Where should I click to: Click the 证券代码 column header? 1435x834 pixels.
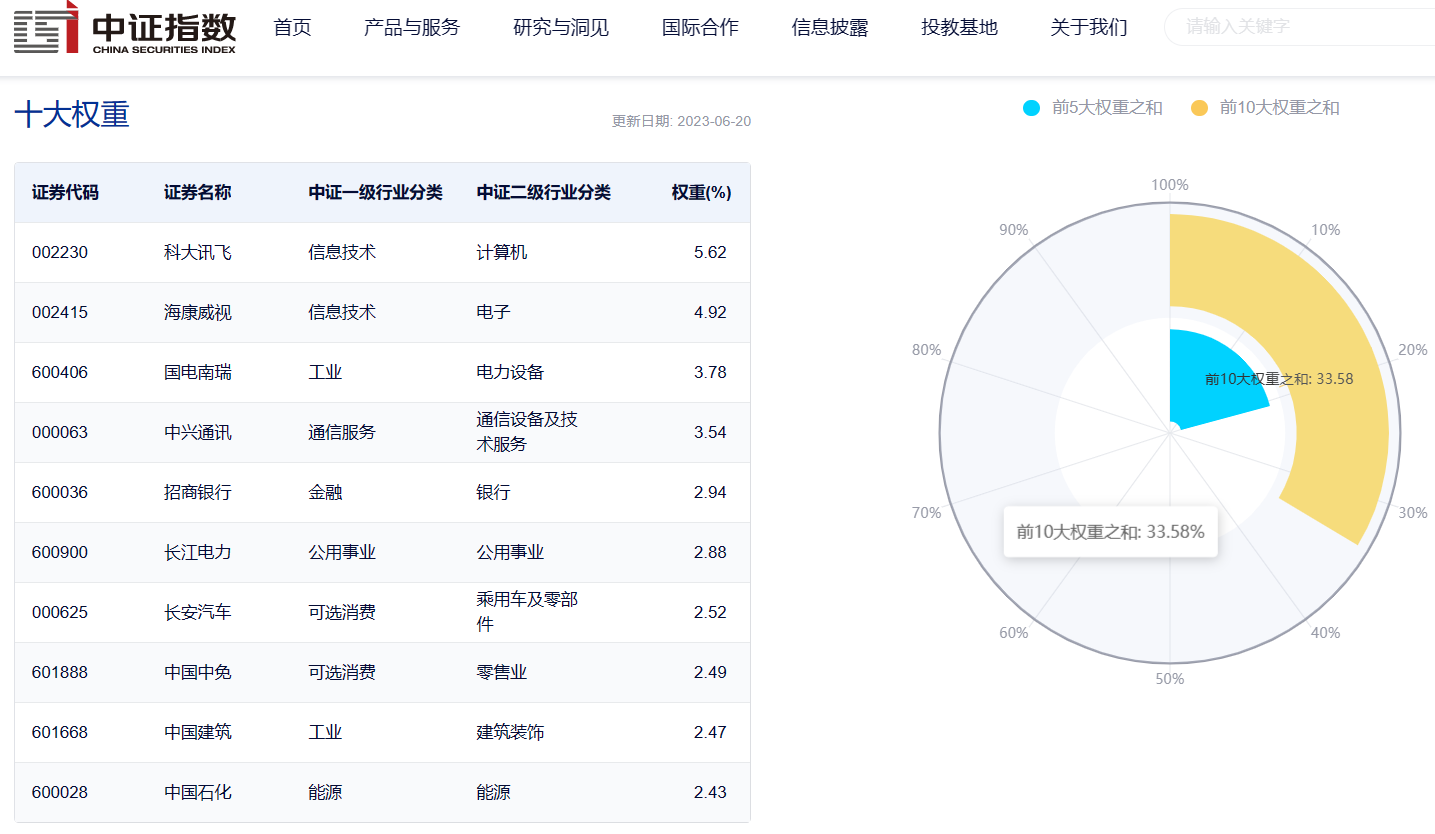pyautogui.click(x=65, y=193)
